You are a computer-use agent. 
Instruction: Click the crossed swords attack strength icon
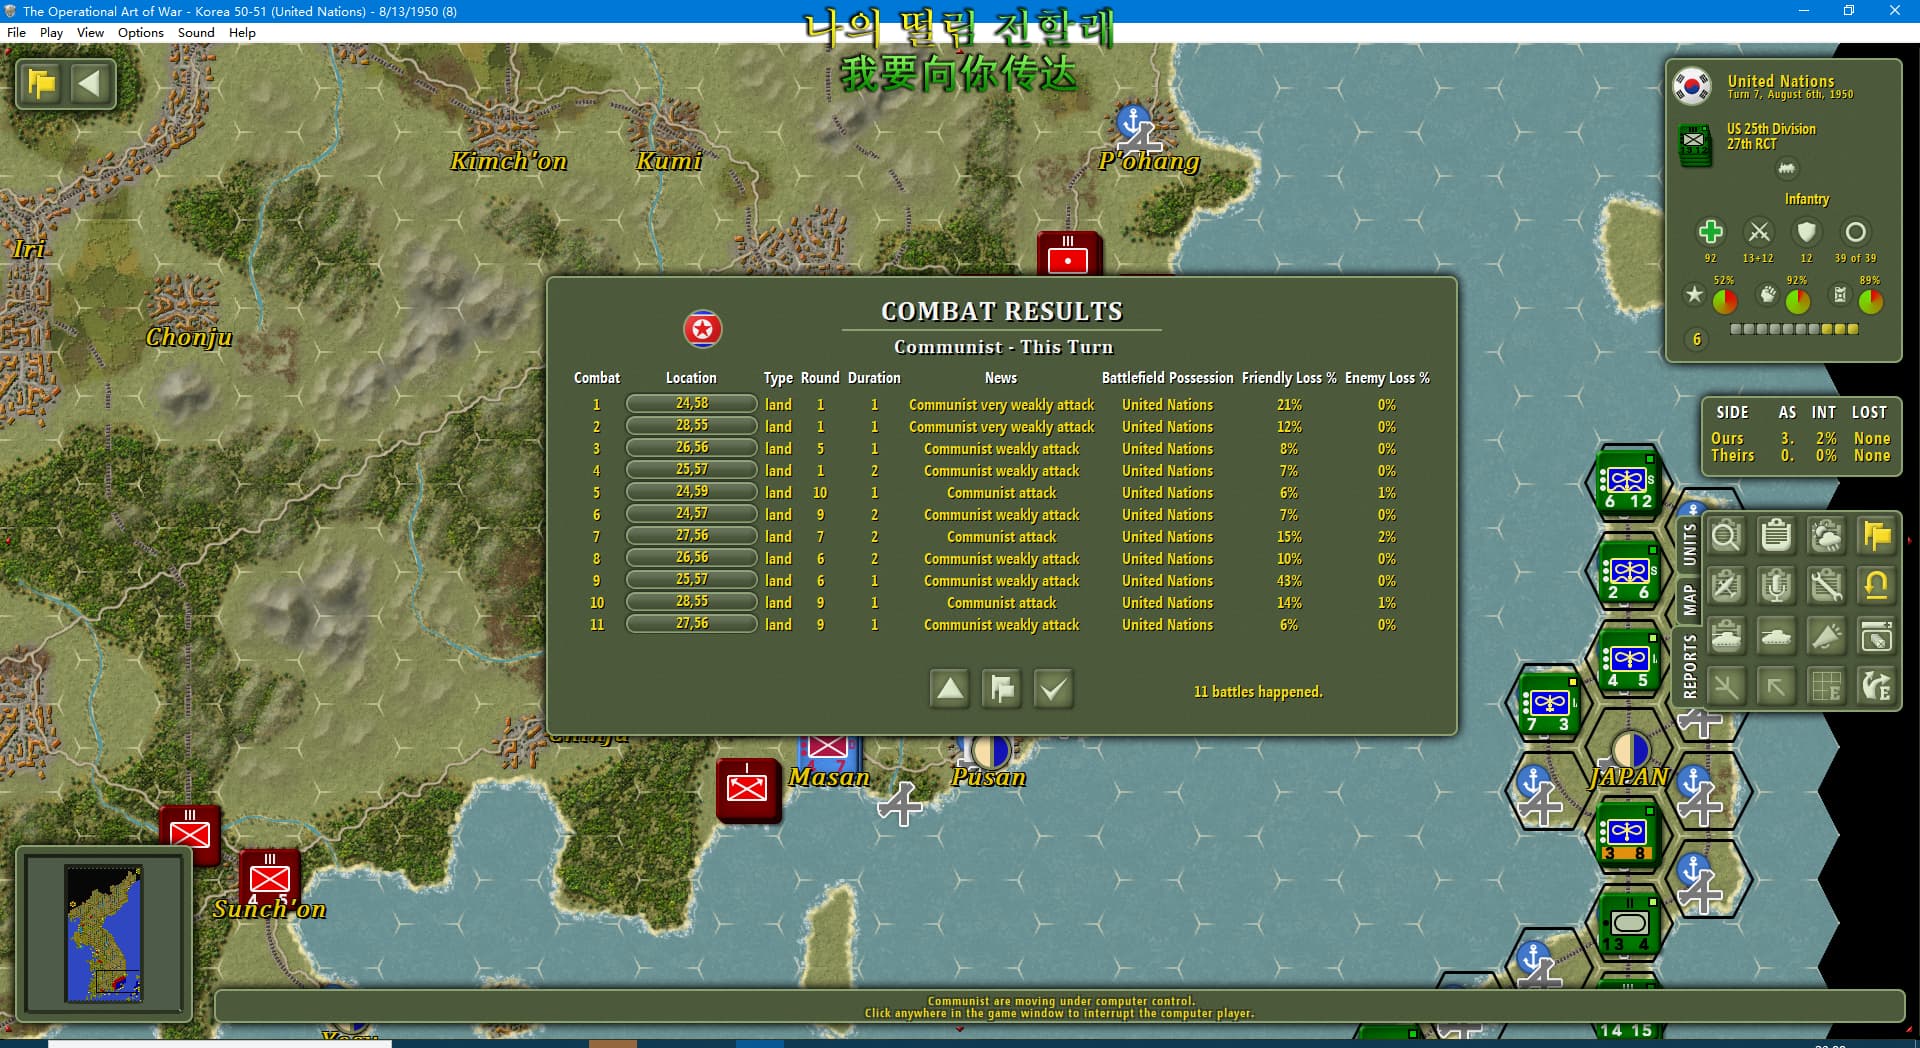pos(1758,232)
